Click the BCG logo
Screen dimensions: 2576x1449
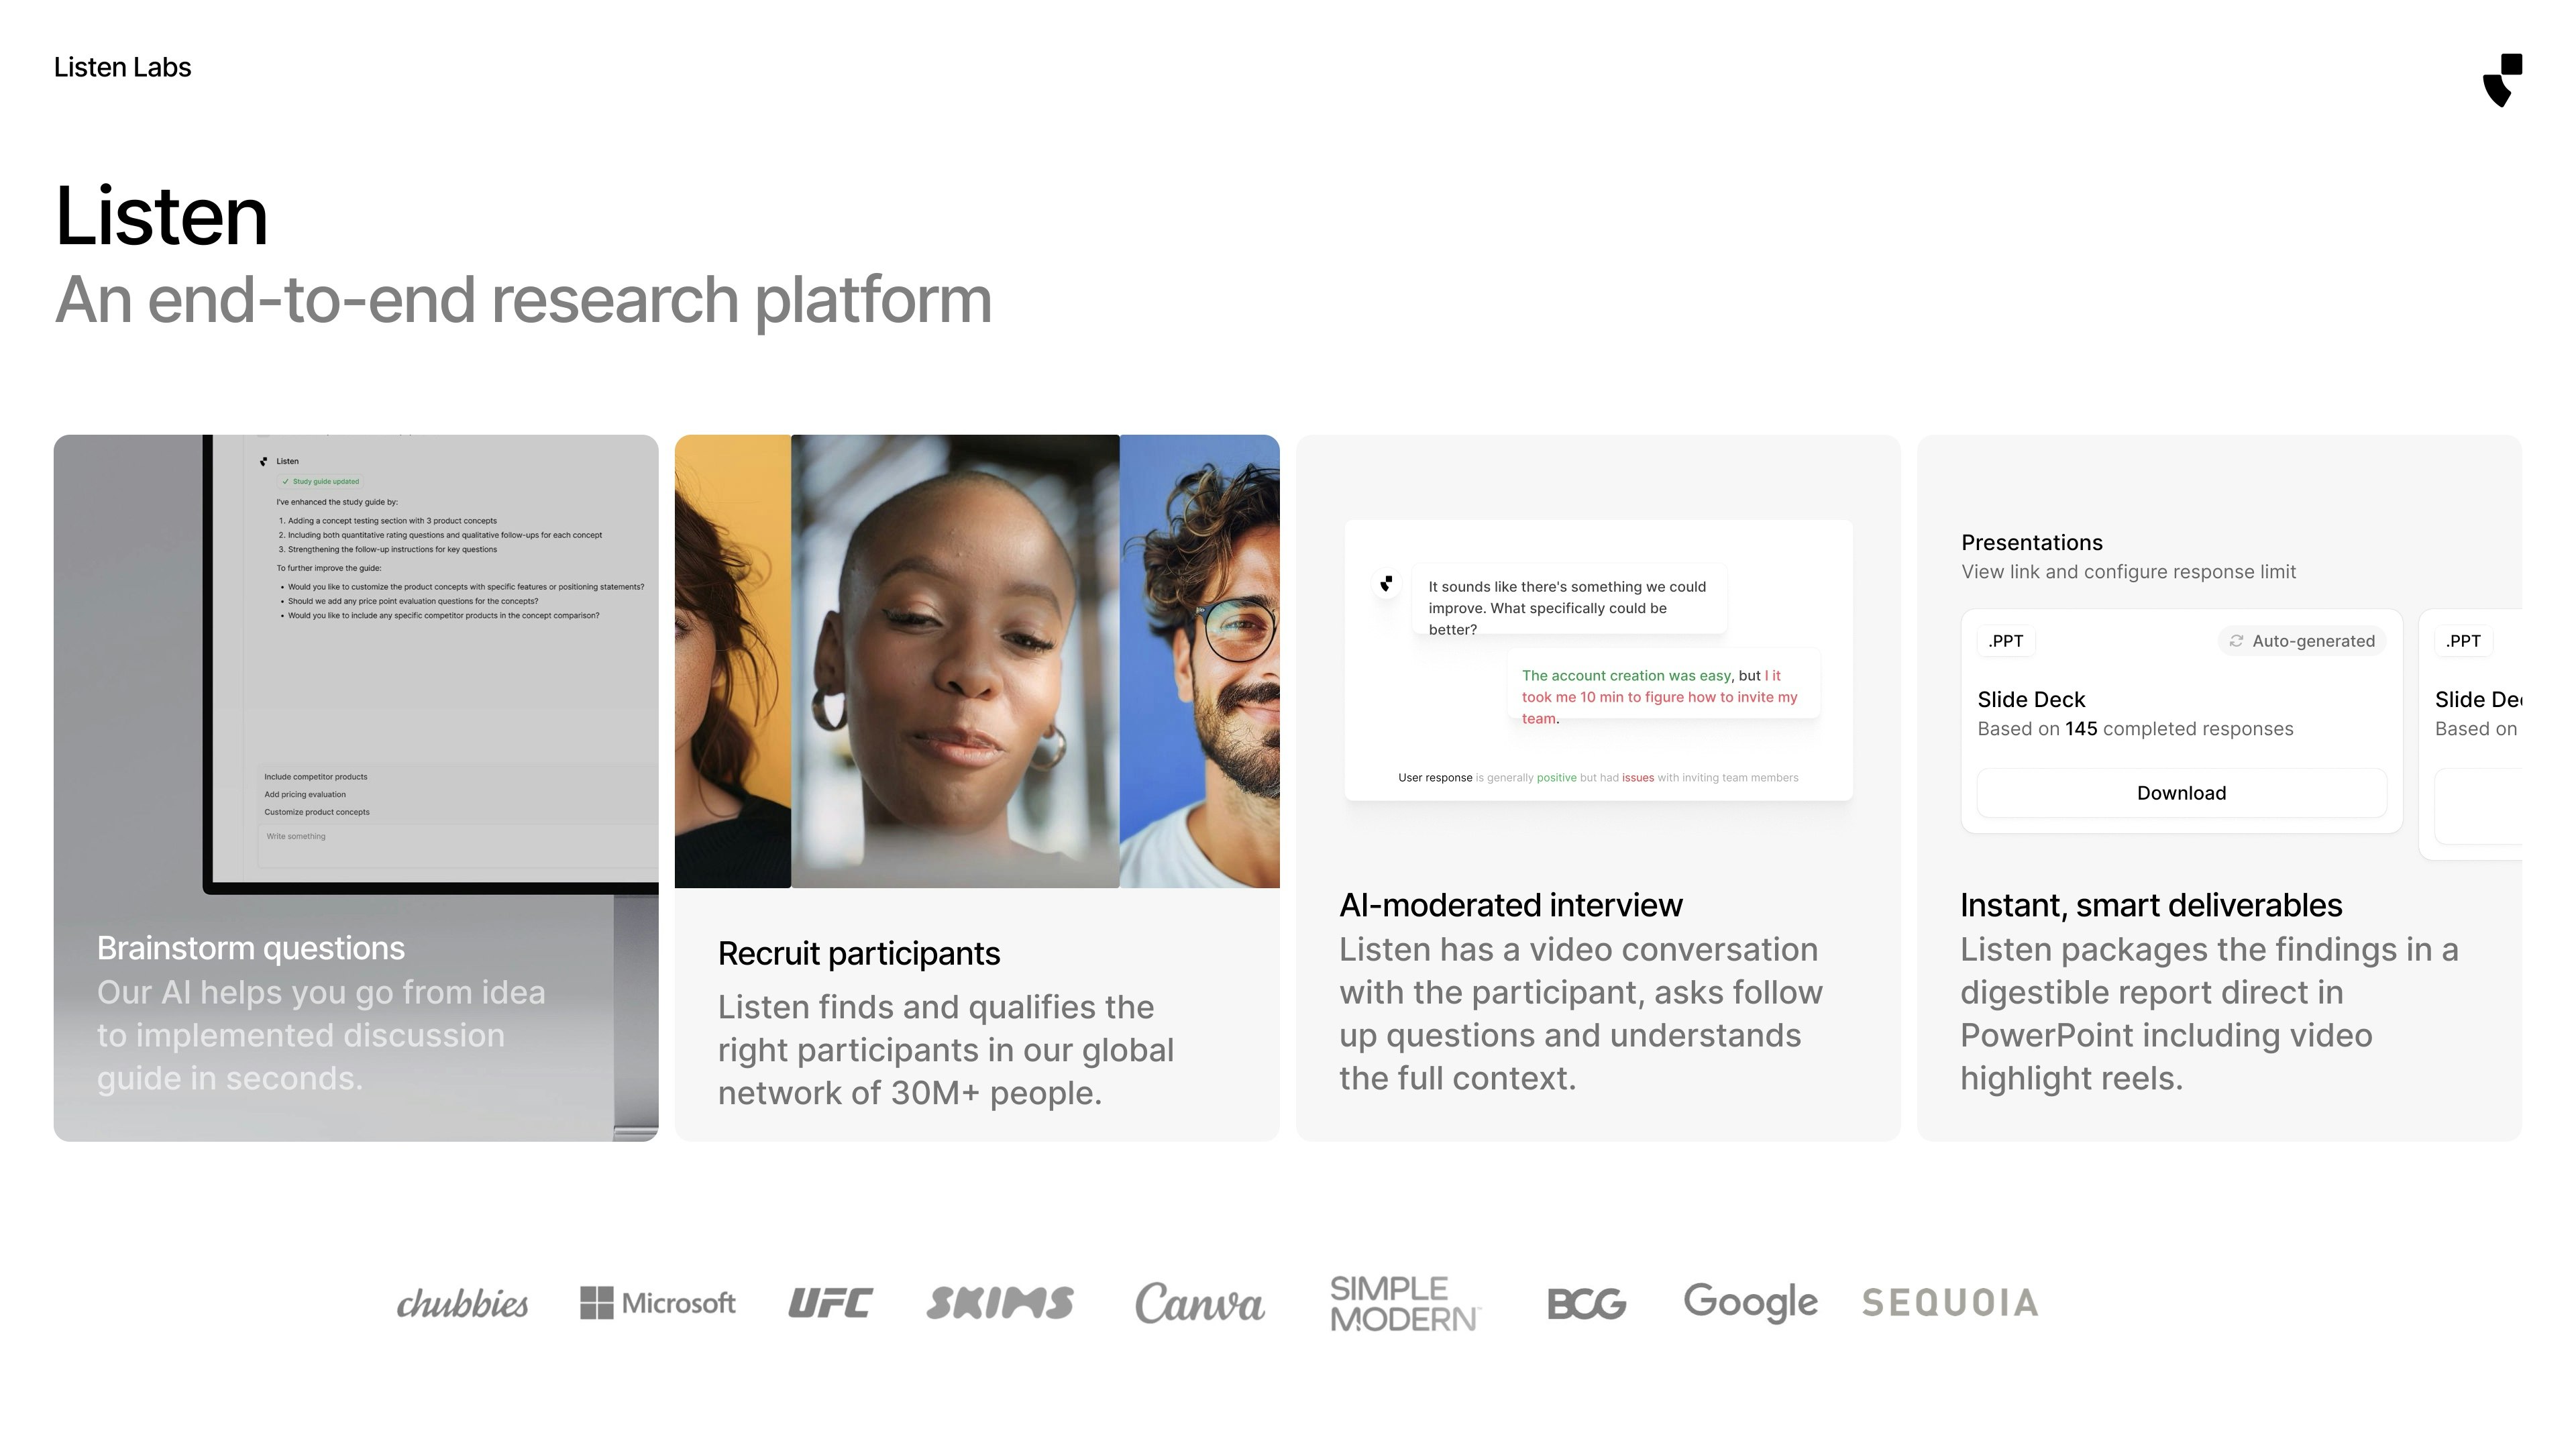click(x=1586, y=1303)
